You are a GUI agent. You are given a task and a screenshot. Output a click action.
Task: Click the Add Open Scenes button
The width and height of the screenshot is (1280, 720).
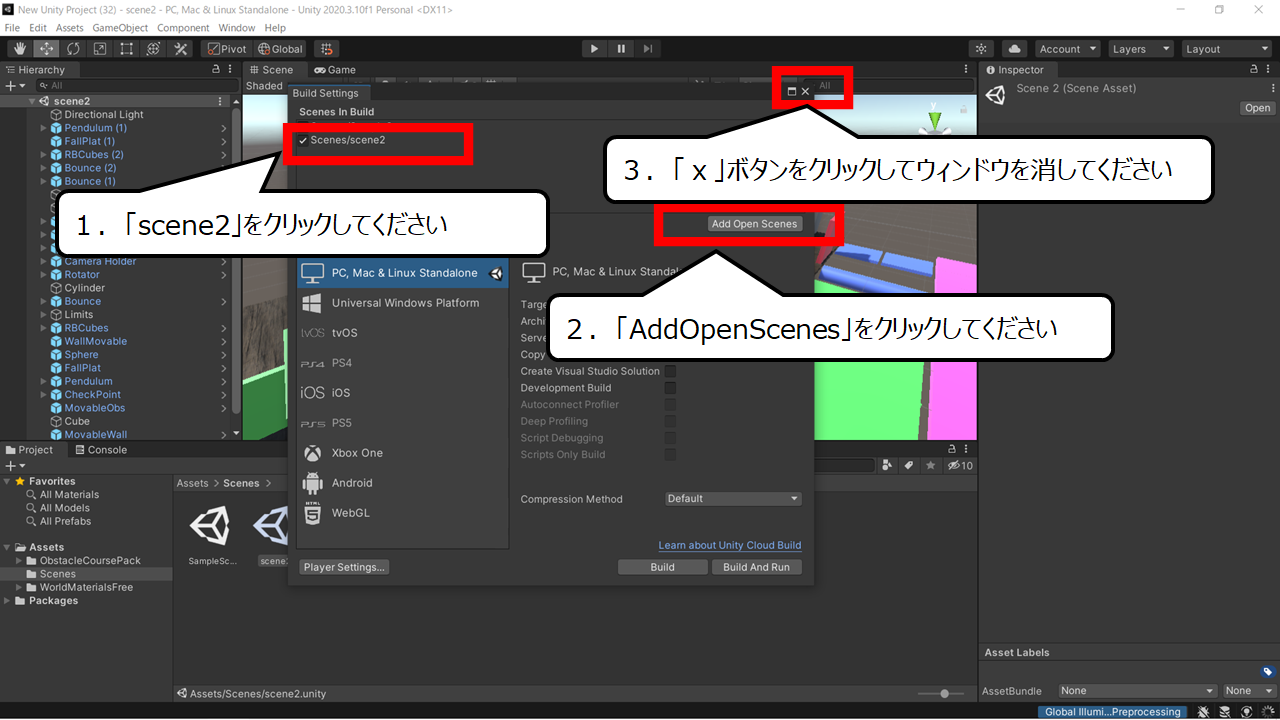coord(754,224)
